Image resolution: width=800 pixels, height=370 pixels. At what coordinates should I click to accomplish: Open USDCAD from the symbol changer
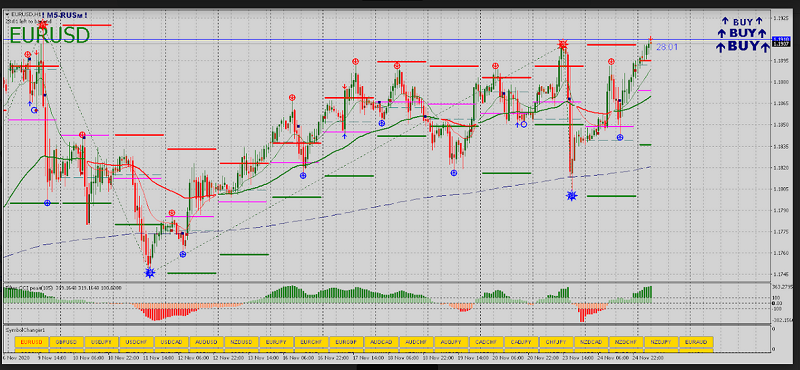(x=171, y=341)
